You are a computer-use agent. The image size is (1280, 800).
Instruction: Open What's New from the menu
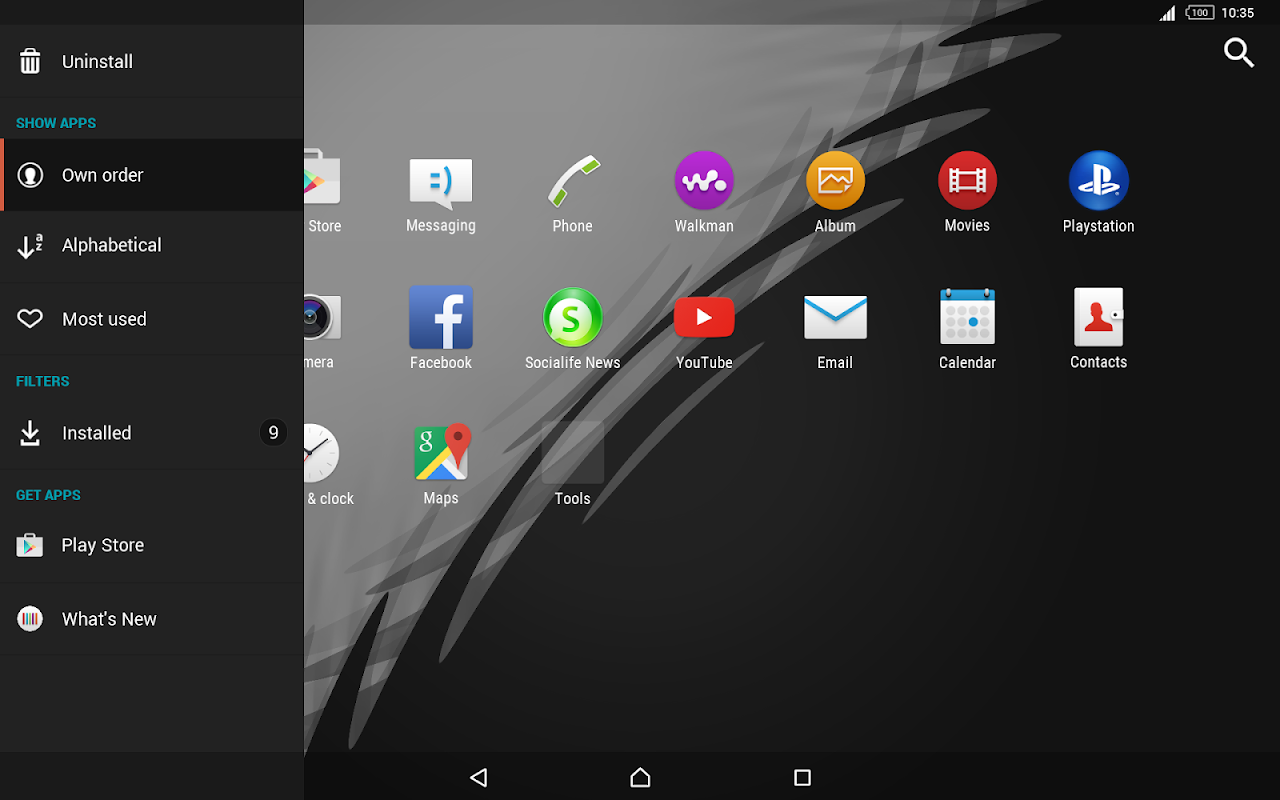152,619
